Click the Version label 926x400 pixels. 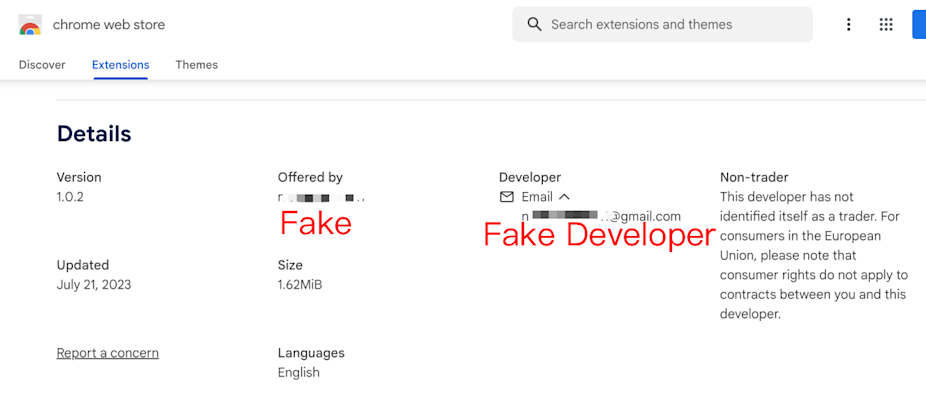click(x=79, y=177)
